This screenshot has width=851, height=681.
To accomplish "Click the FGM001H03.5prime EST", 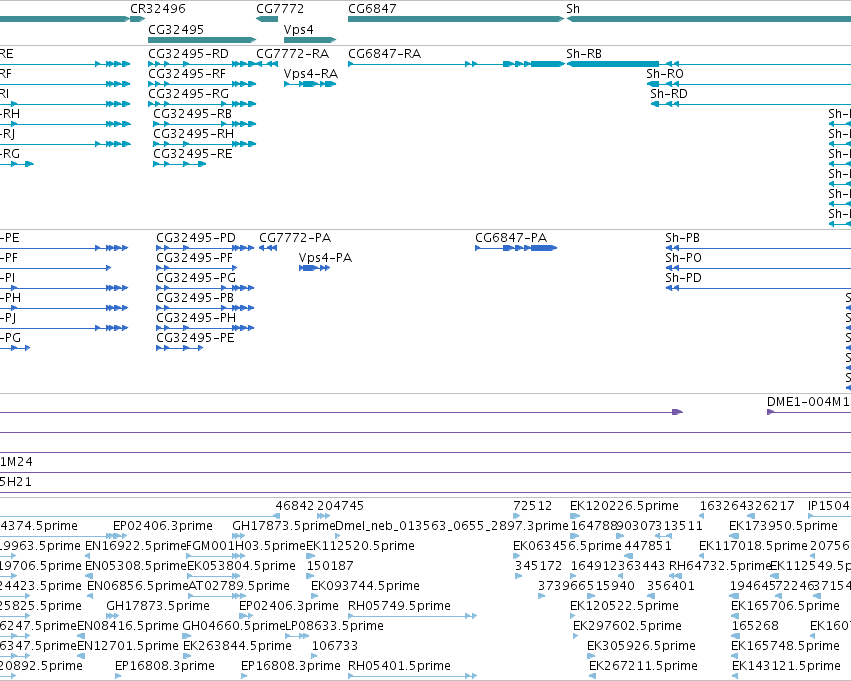I will [246, 546].
